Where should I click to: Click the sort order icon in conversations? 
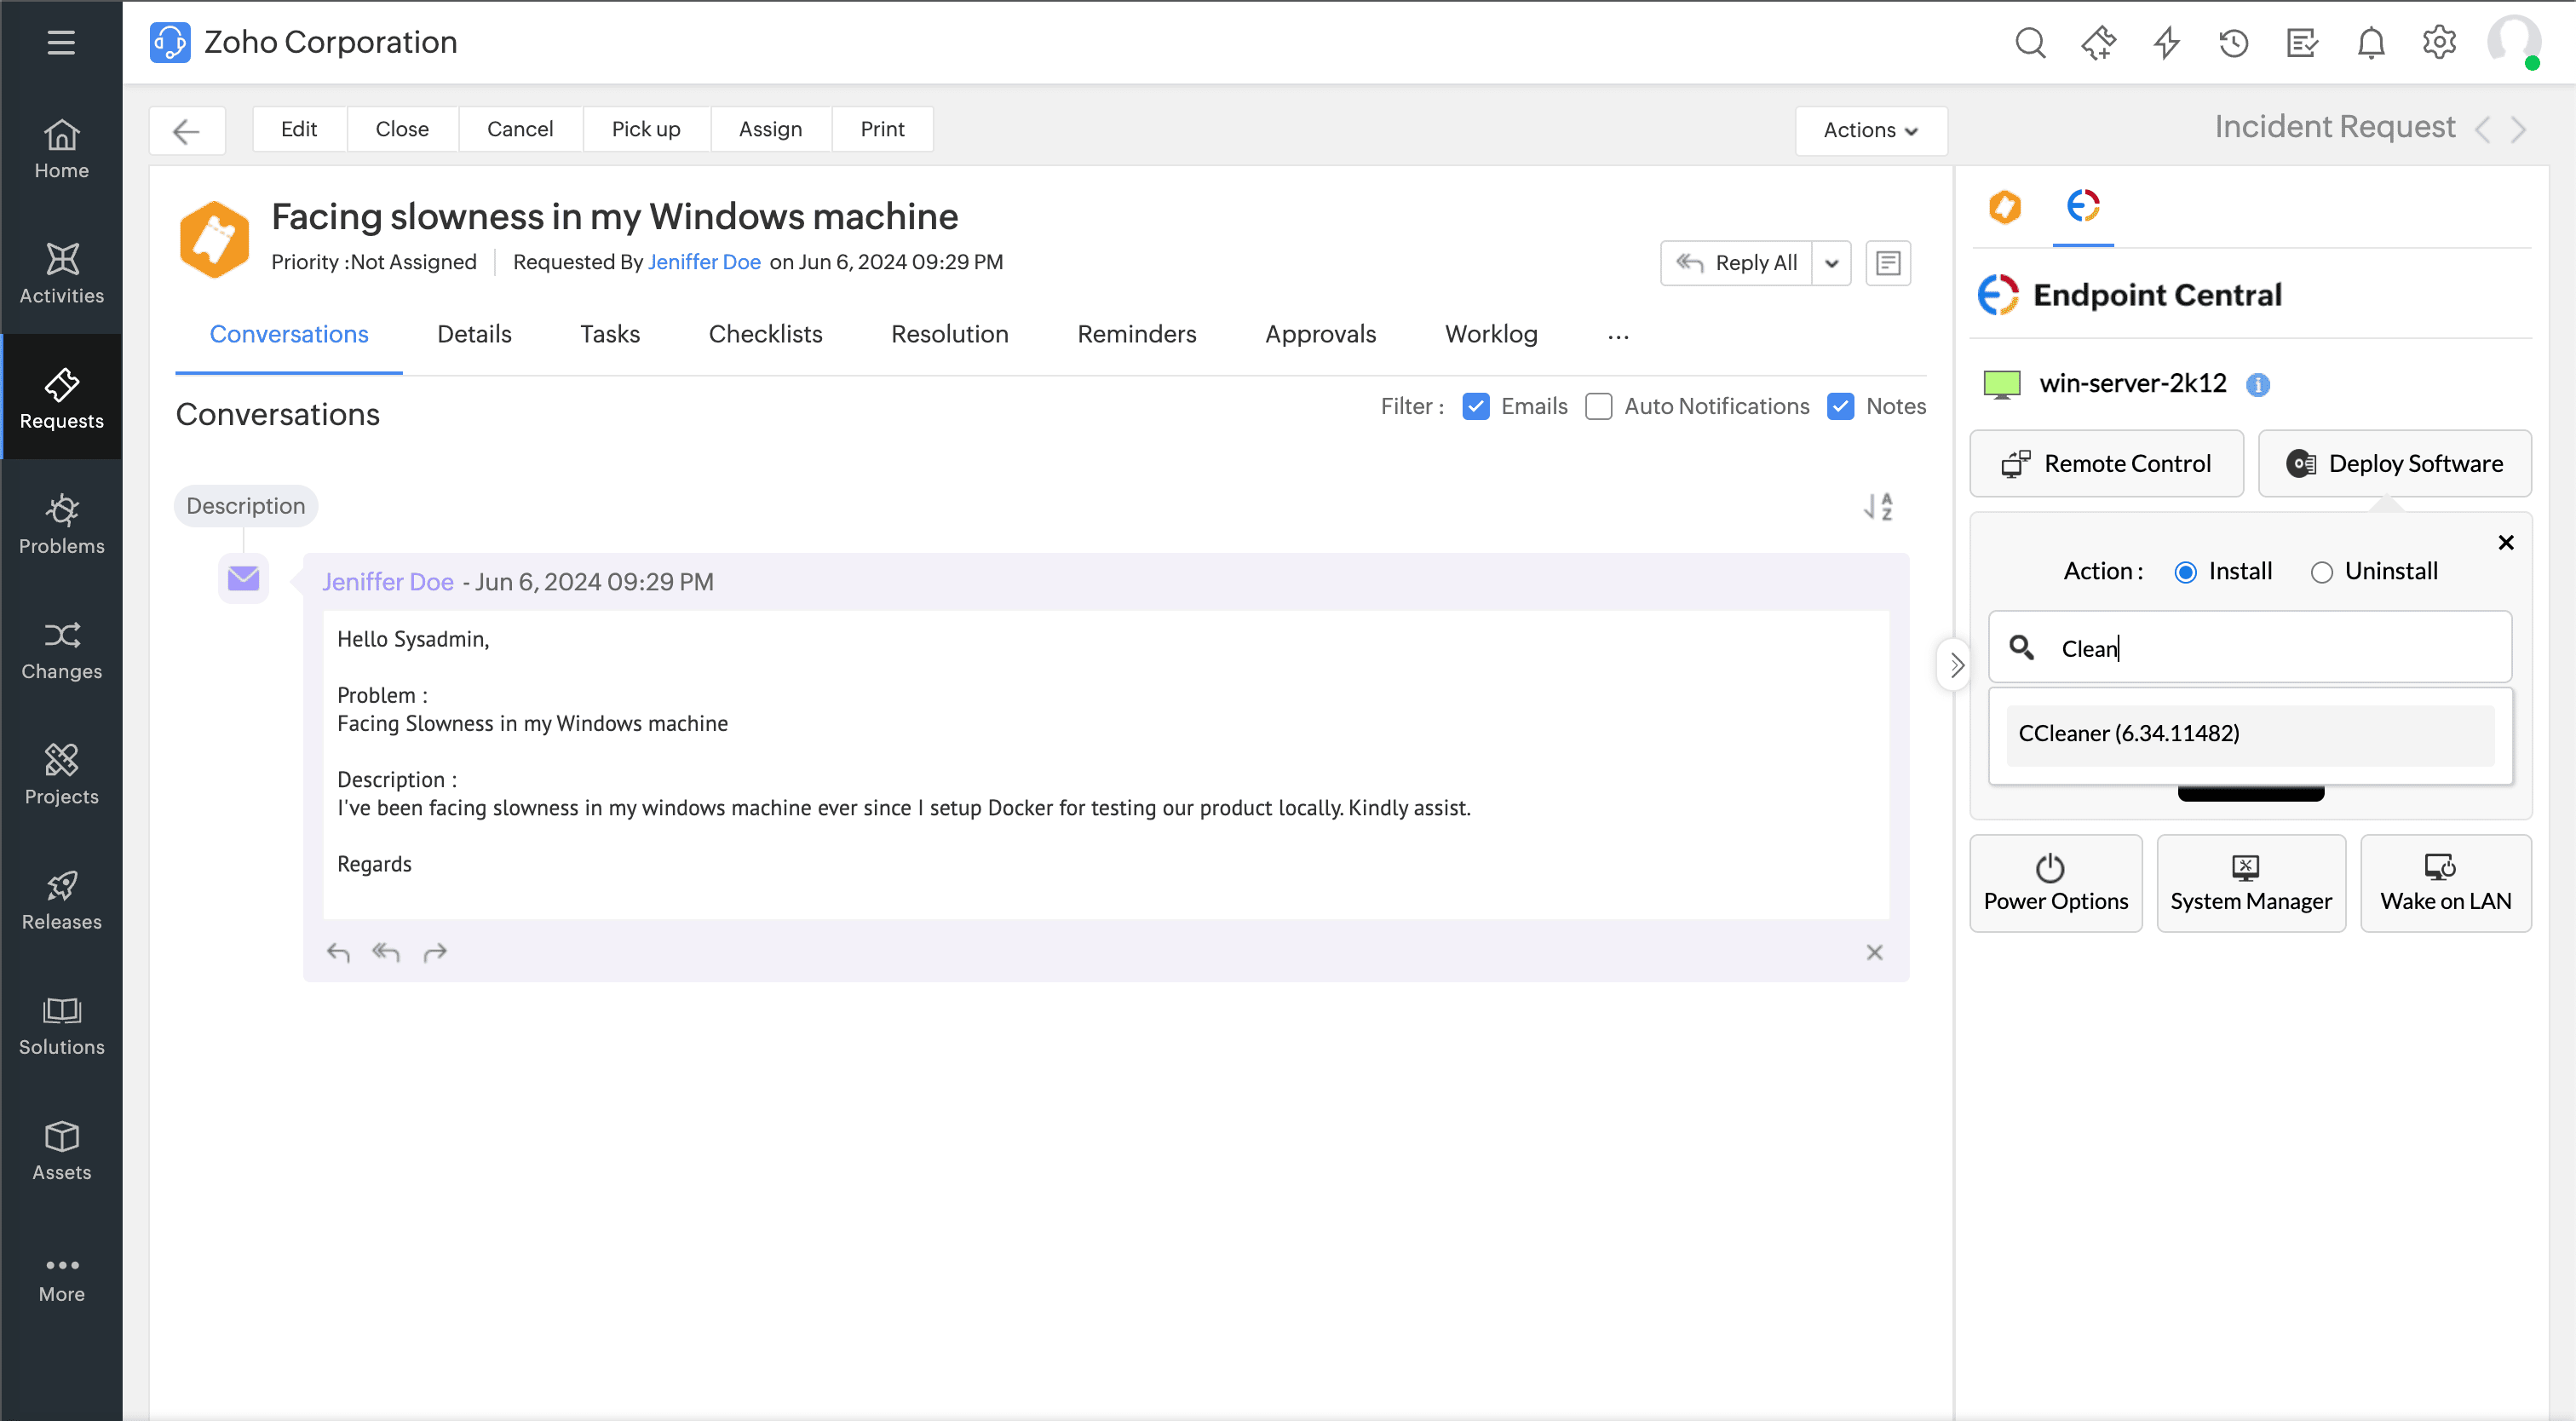coord(1878,507)
